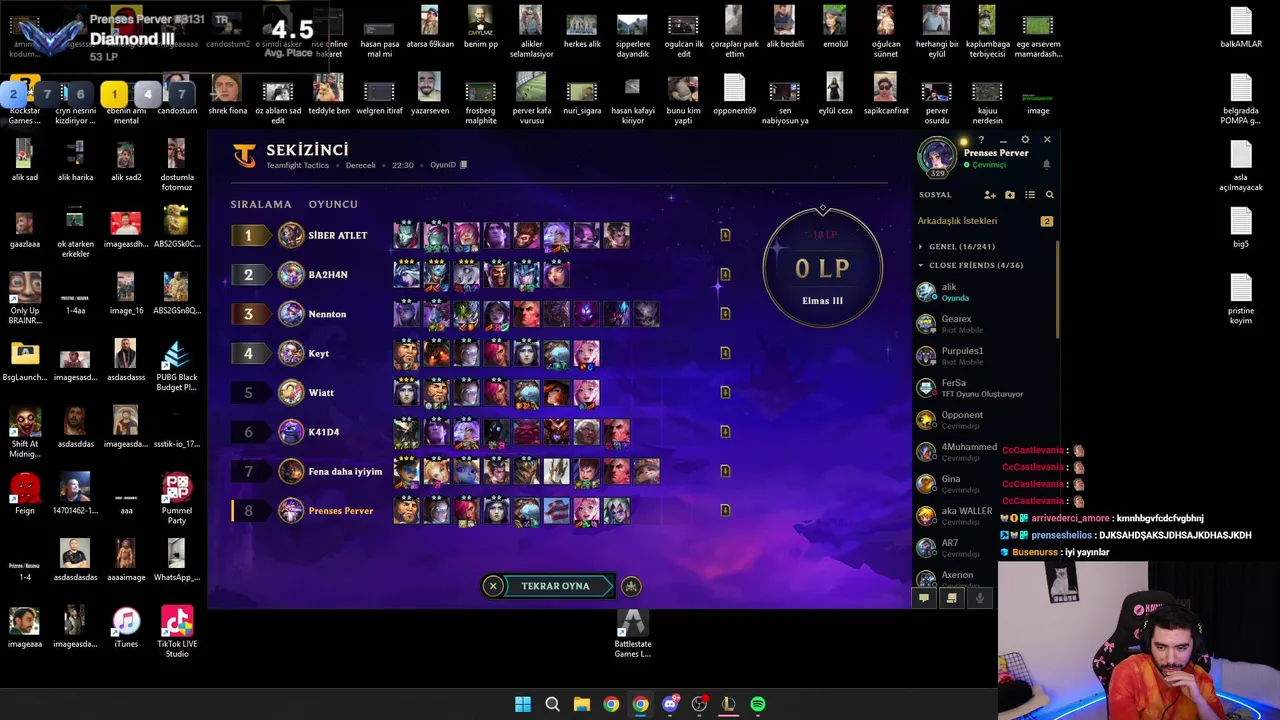
Task: Click the round emblem icon right of TEKRAR OYNA
Action: [631, 586]
